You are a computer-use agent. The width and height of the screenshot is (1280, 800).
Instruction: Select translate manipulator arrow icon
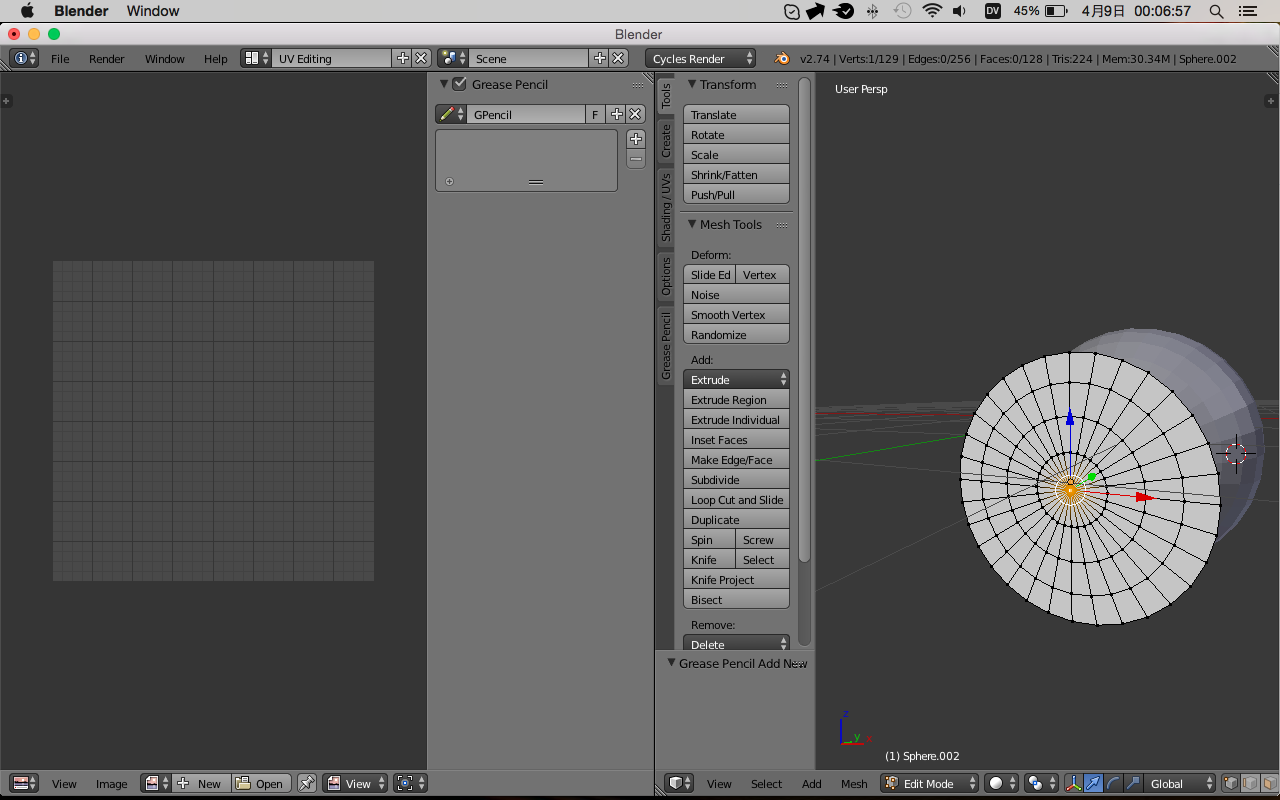pos(1093,783)
